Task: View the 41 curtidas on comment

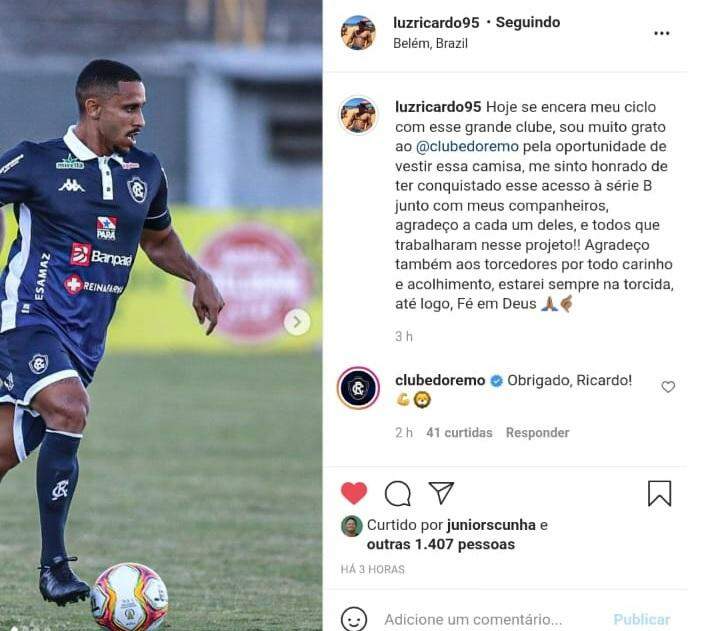Action: click(x=459, y=432)
